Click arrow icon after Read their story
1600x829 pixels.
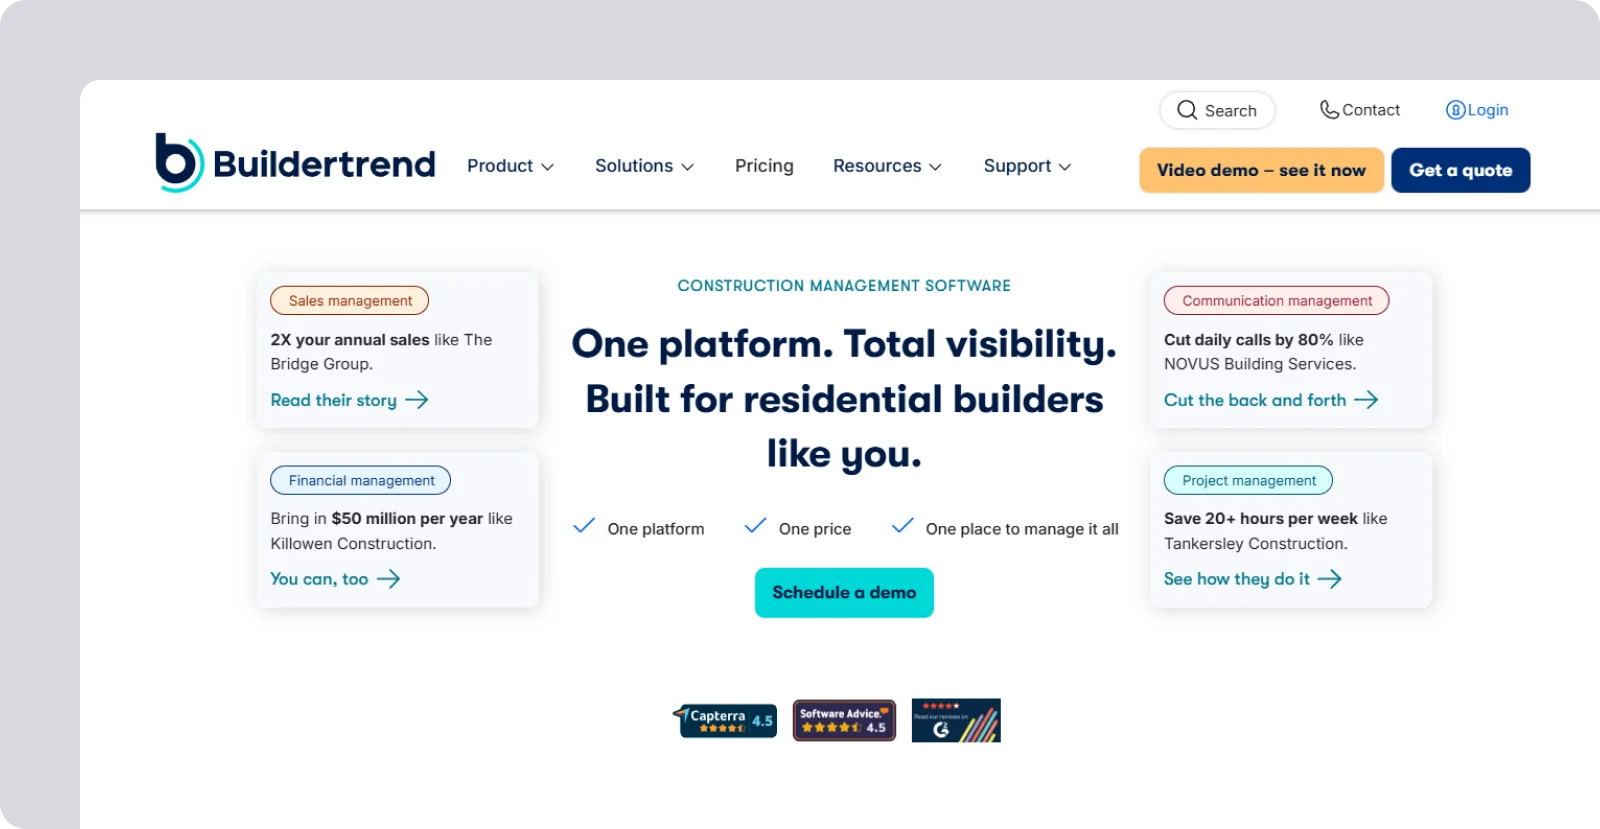417,400
